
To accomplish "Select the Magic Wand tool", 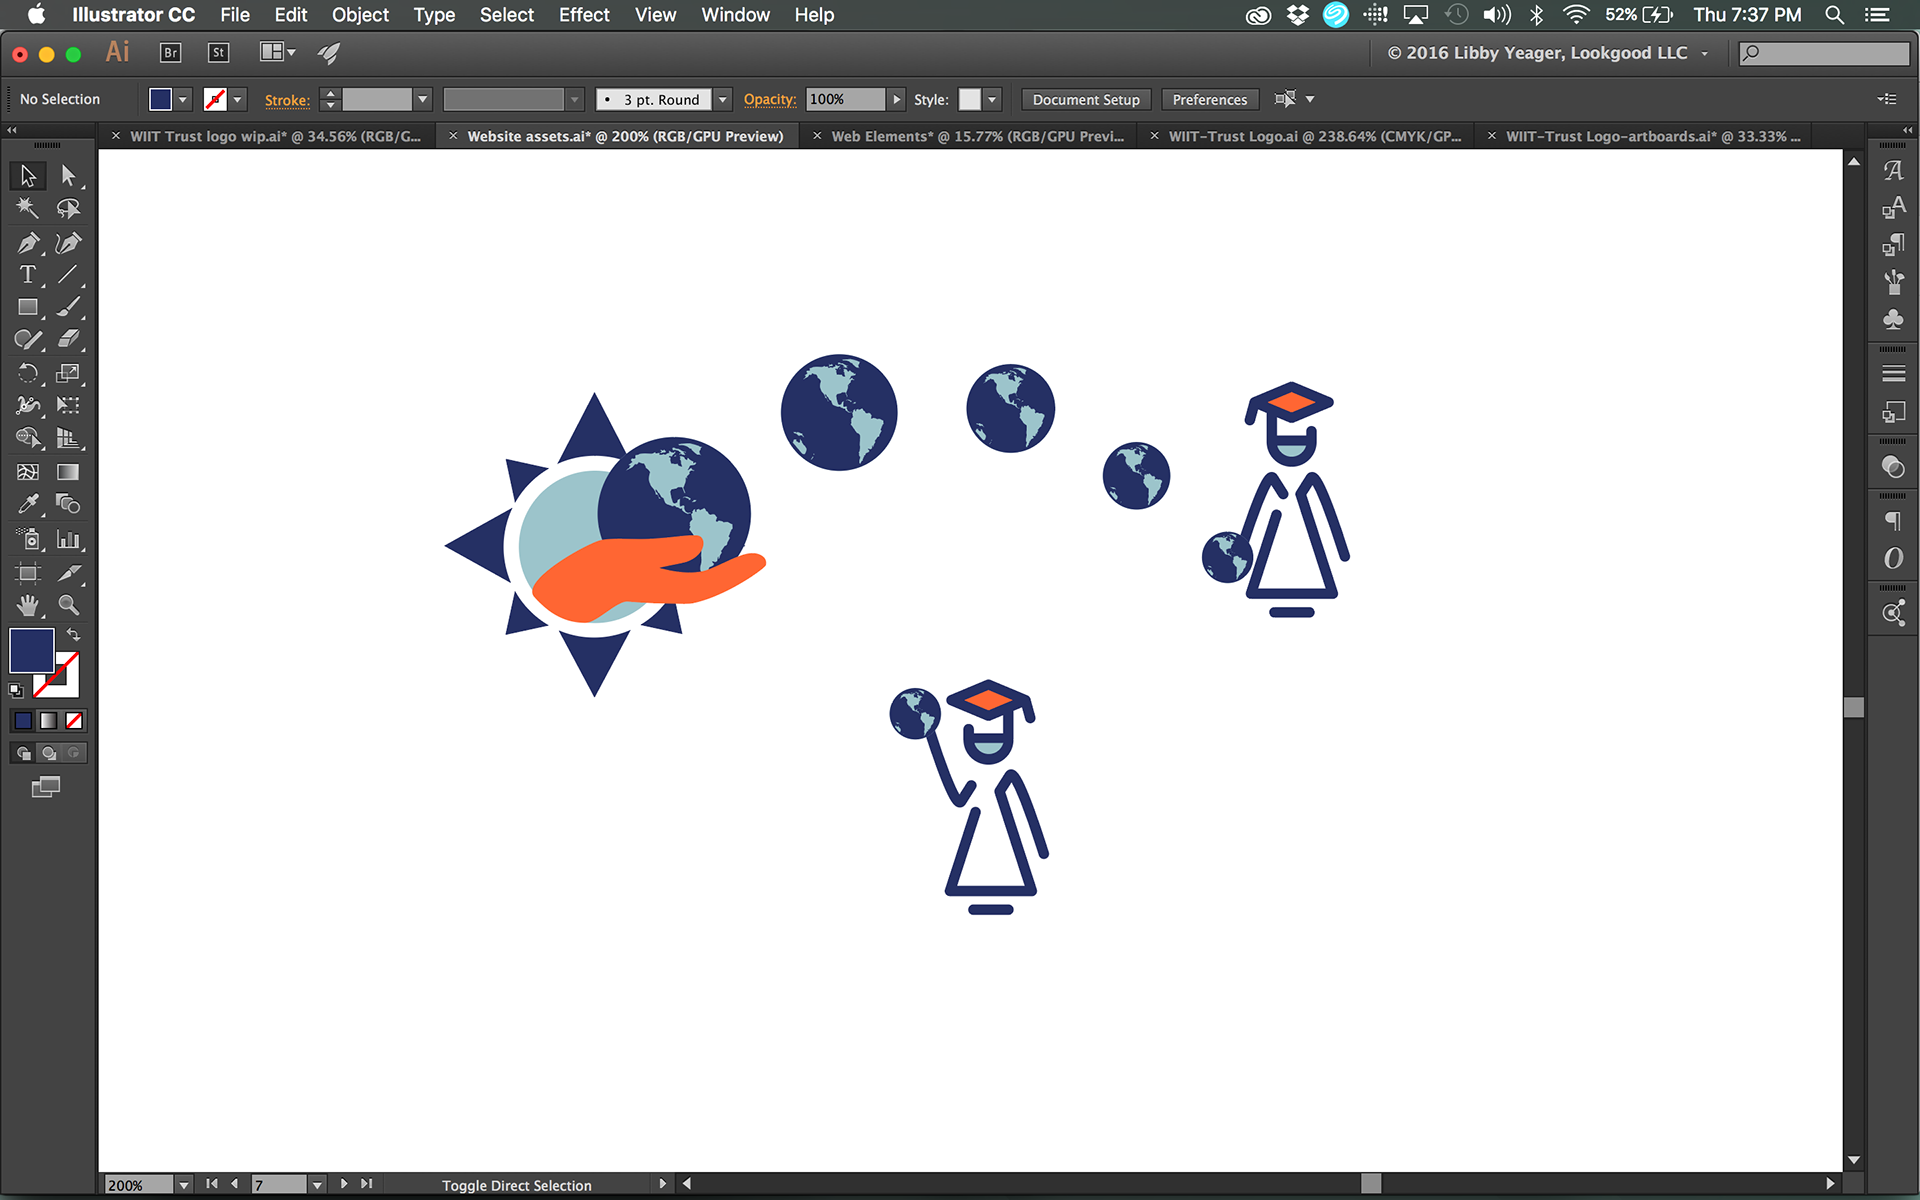I will [27, 208].
